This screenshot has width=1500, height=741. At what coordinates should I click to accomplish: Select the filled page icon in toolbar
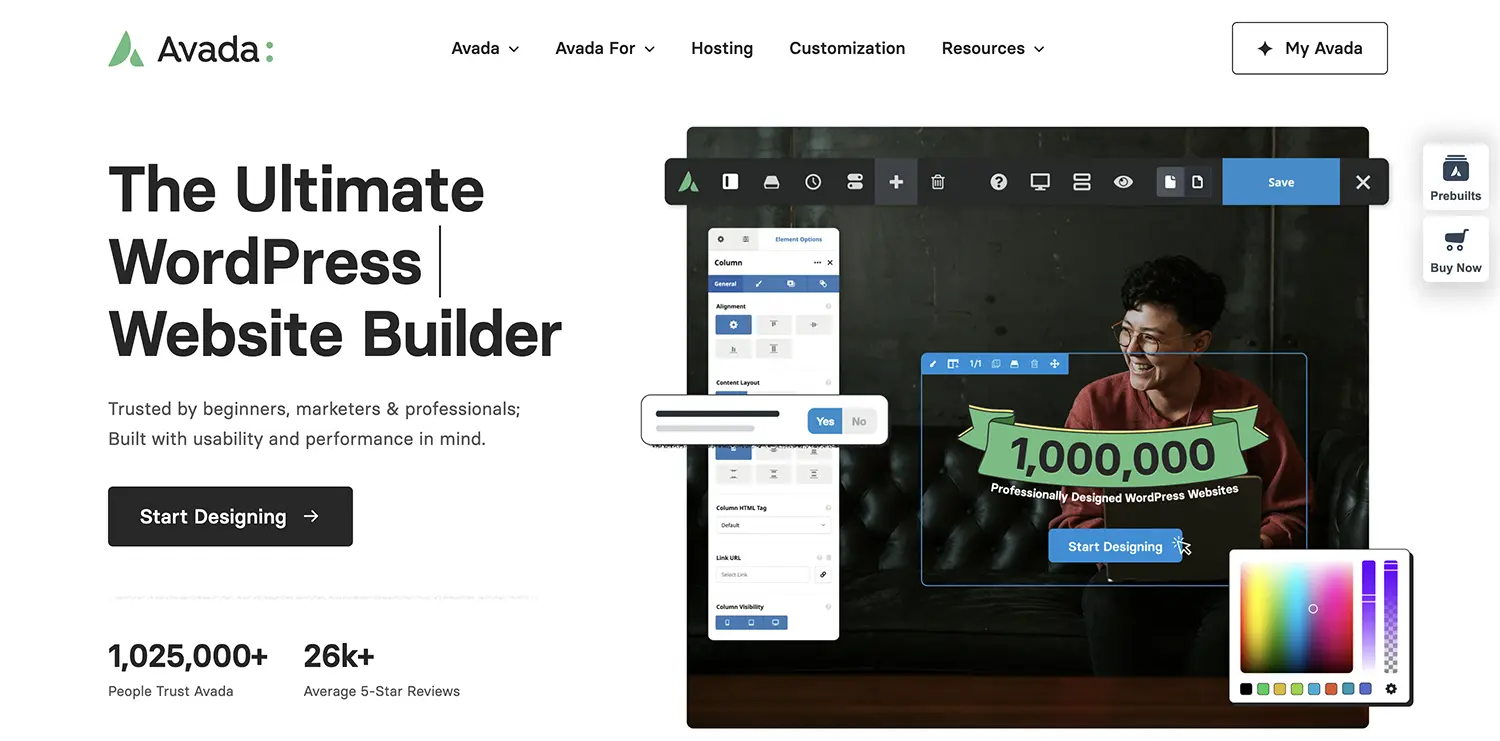(x=1170, y=182)
